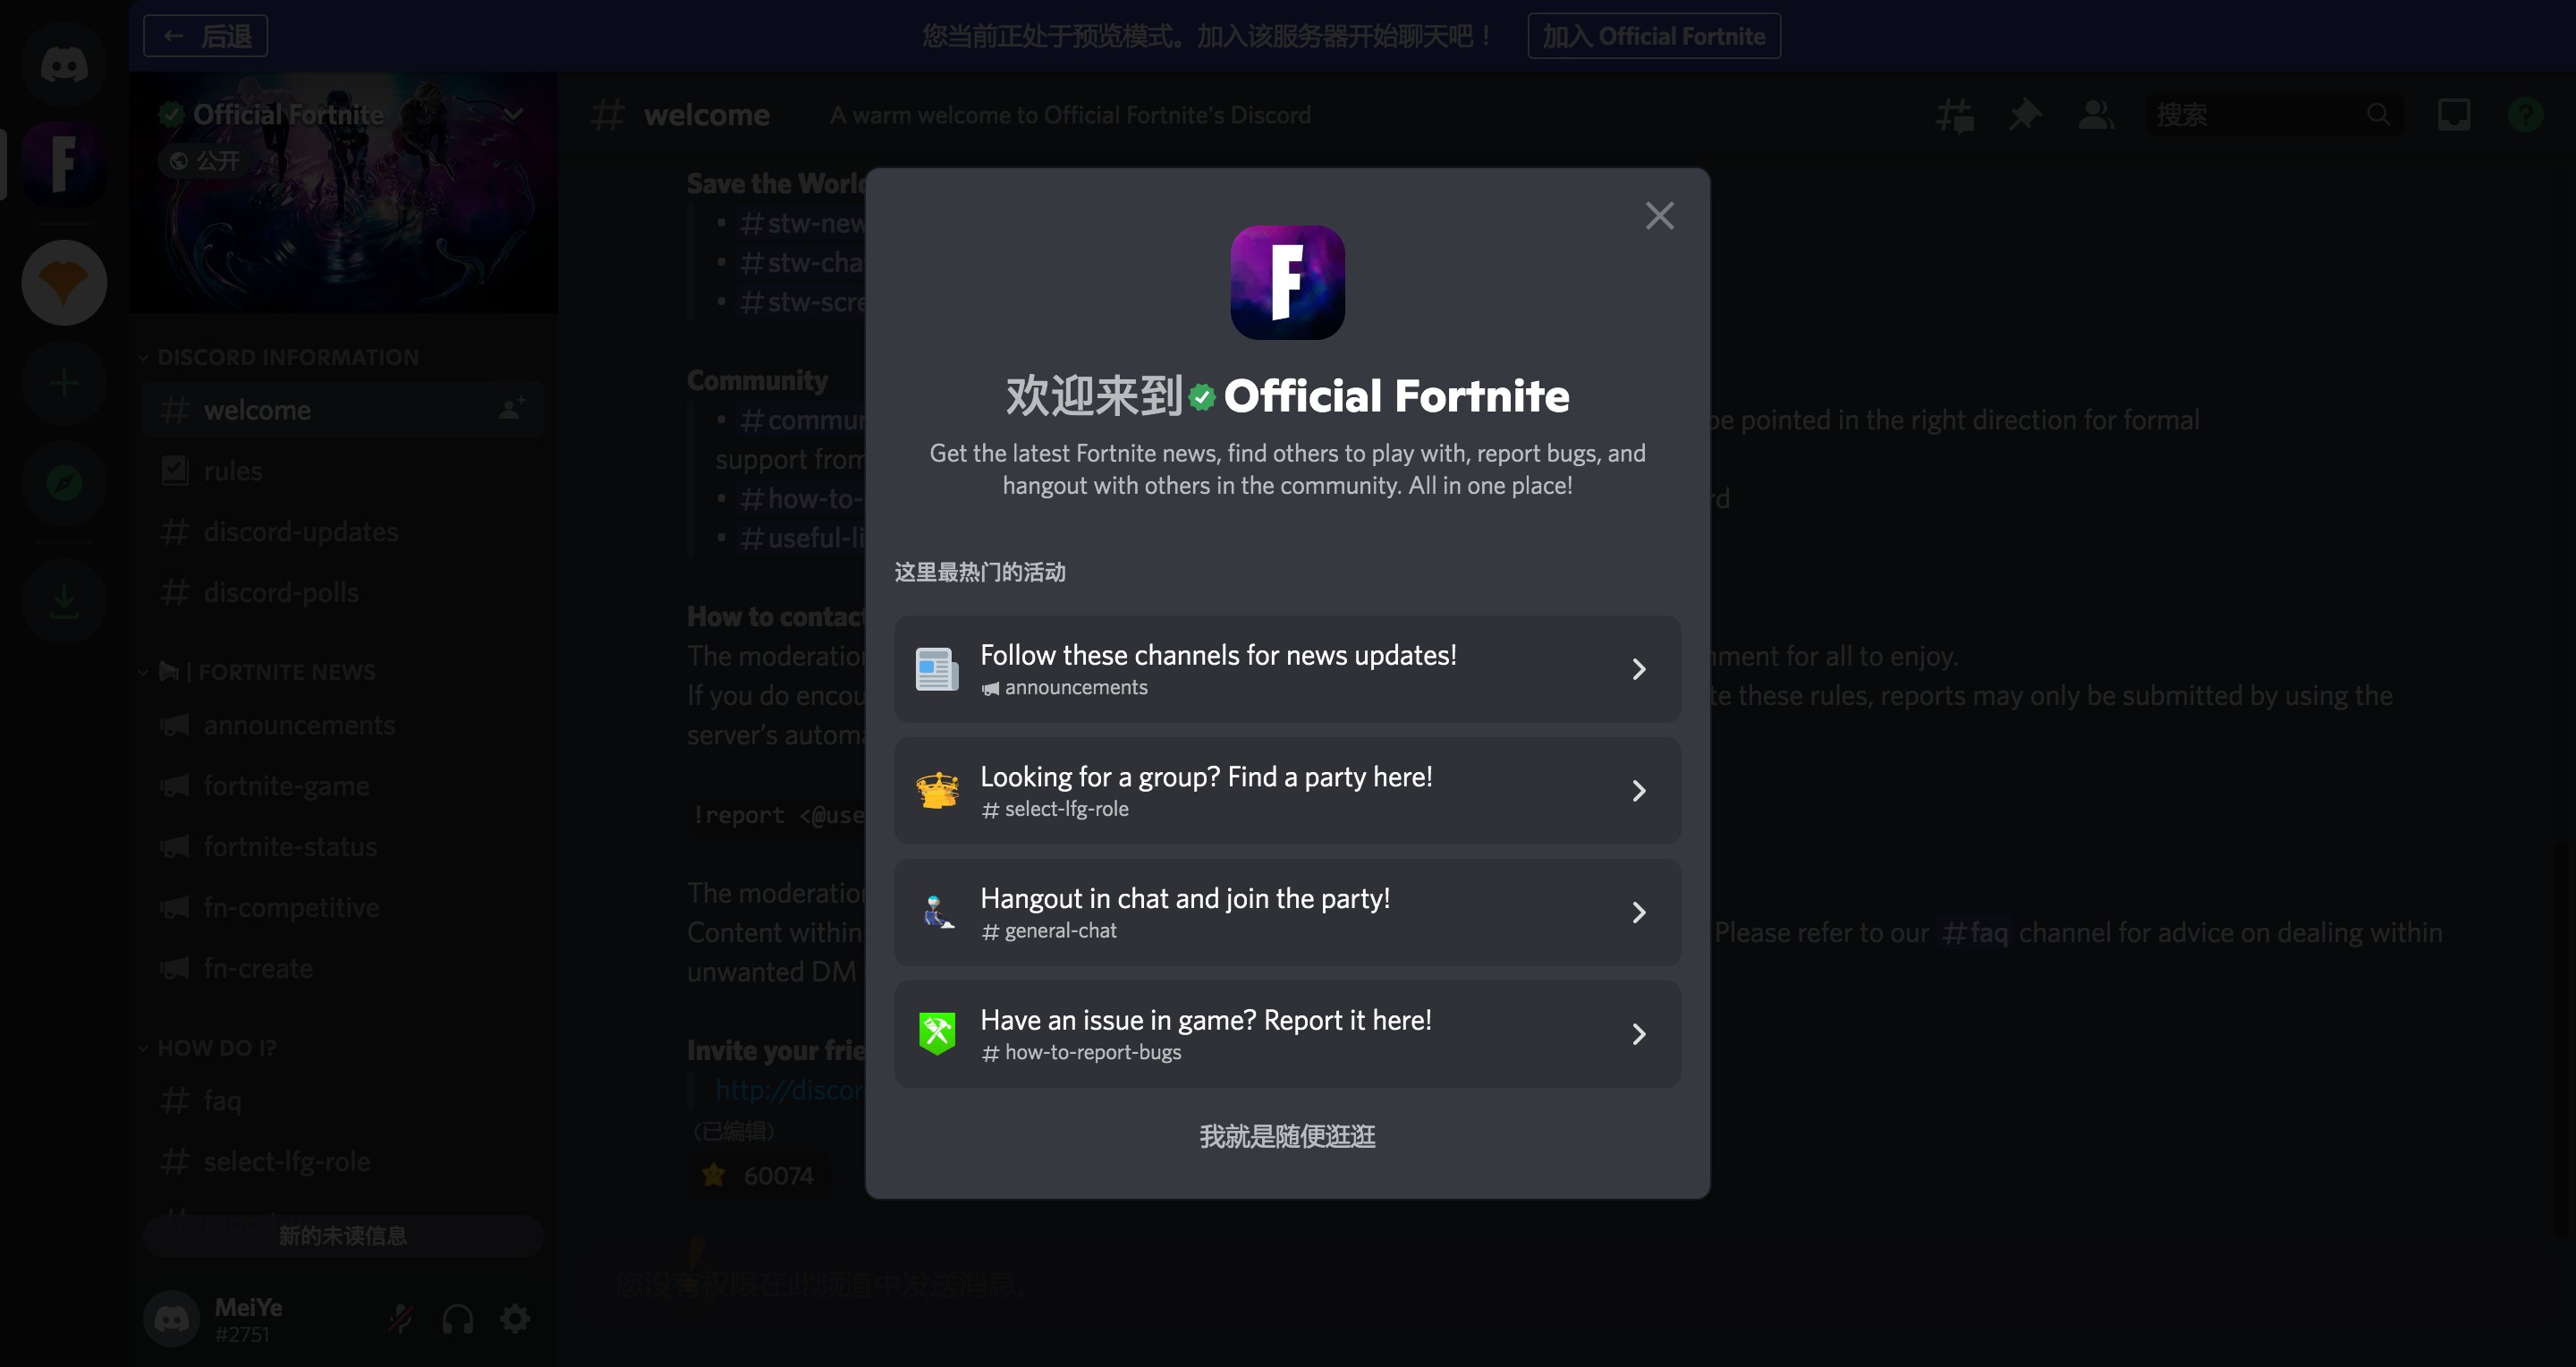Click the #stw-new channel mention in the message
Image resolution: width=2576 pixels, height=1367 pixels.
[802, 223]
